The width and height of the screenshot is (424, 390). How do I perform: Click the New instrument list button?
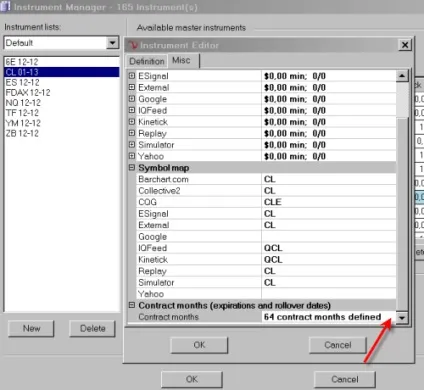(31, 329)
